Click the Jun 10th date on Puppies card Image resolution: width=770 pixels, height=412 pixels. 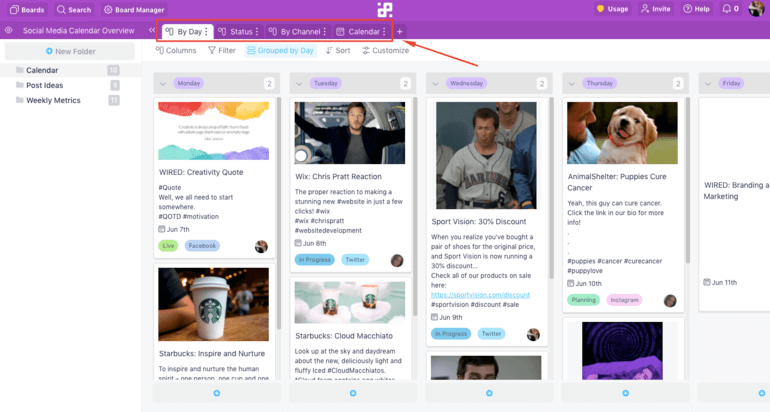(584, 283)
